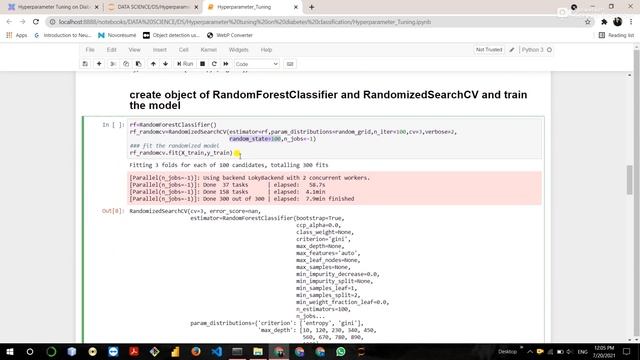Click into the RandomizedSearchCV code cell
The width and height of the screenshot is (640, 360).
(x=335, y=139)
